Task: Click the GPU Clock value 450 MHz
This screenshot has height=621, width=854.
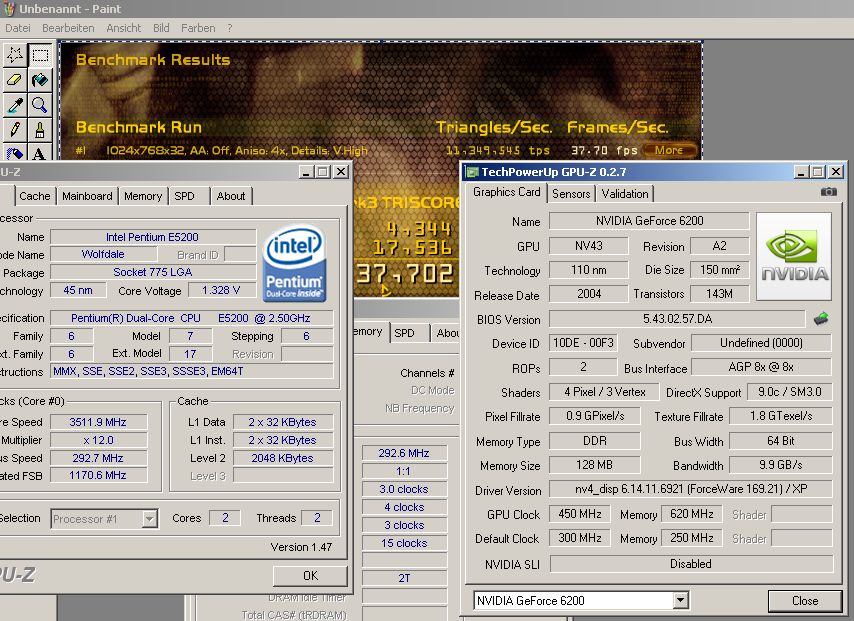Action: point(580,514)
